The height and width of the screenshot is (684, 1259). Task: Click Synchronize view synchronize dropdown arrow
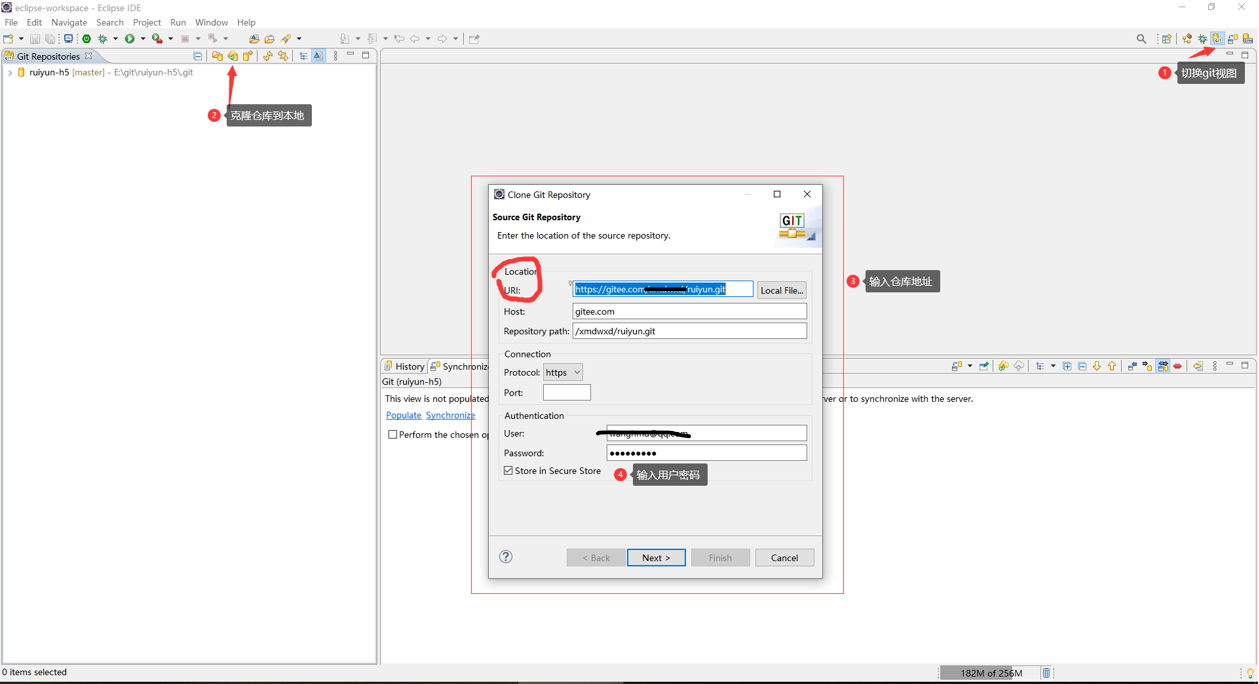tap(970, 366)
